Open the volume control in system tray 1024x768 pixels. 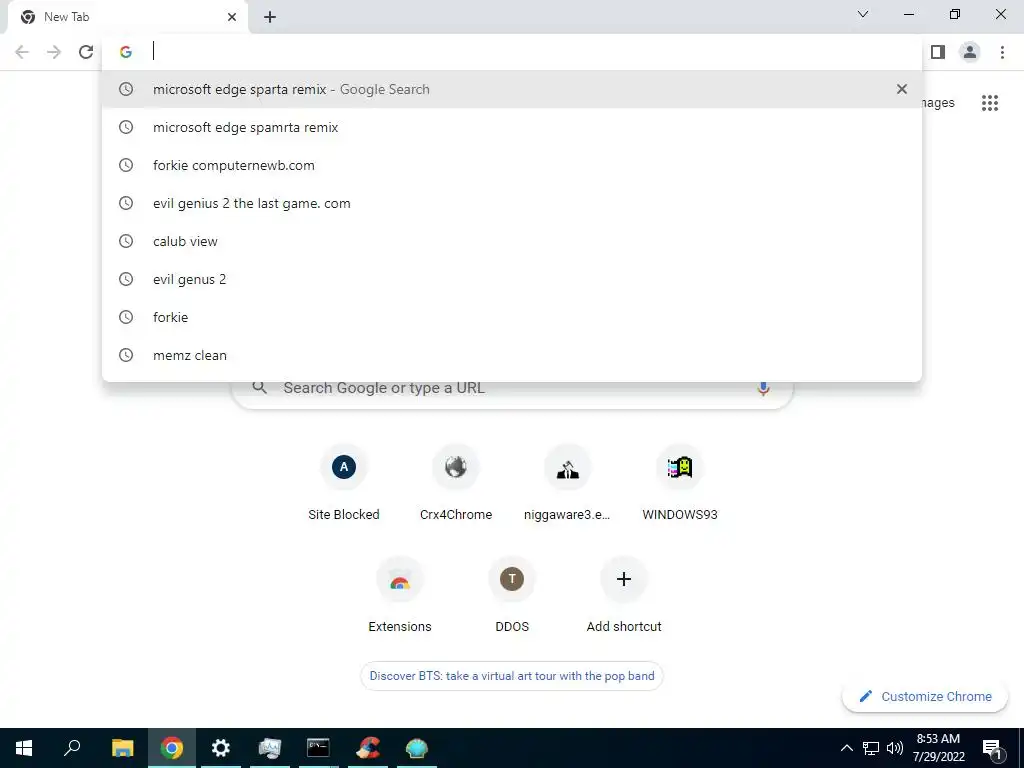[895, 748]
